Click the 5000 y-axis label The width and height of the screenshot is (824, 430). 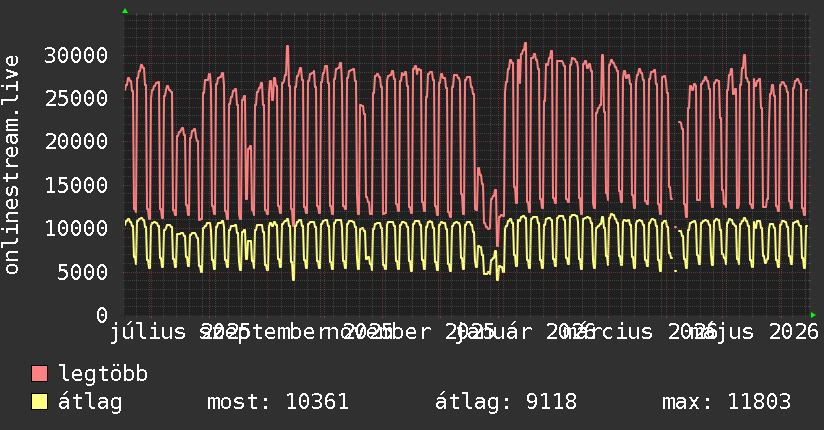pyautogui.click(x=82, y=272)
